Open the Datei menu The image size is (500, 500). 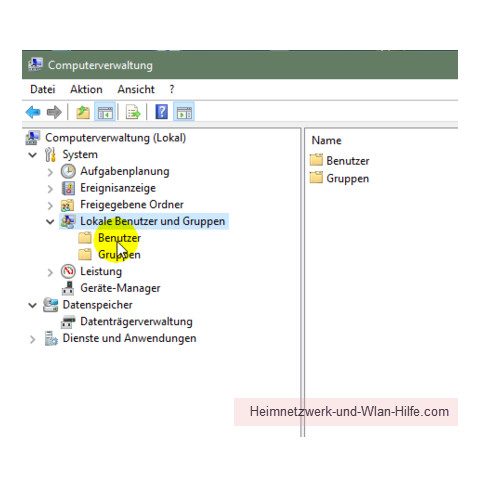click(43, 89)
